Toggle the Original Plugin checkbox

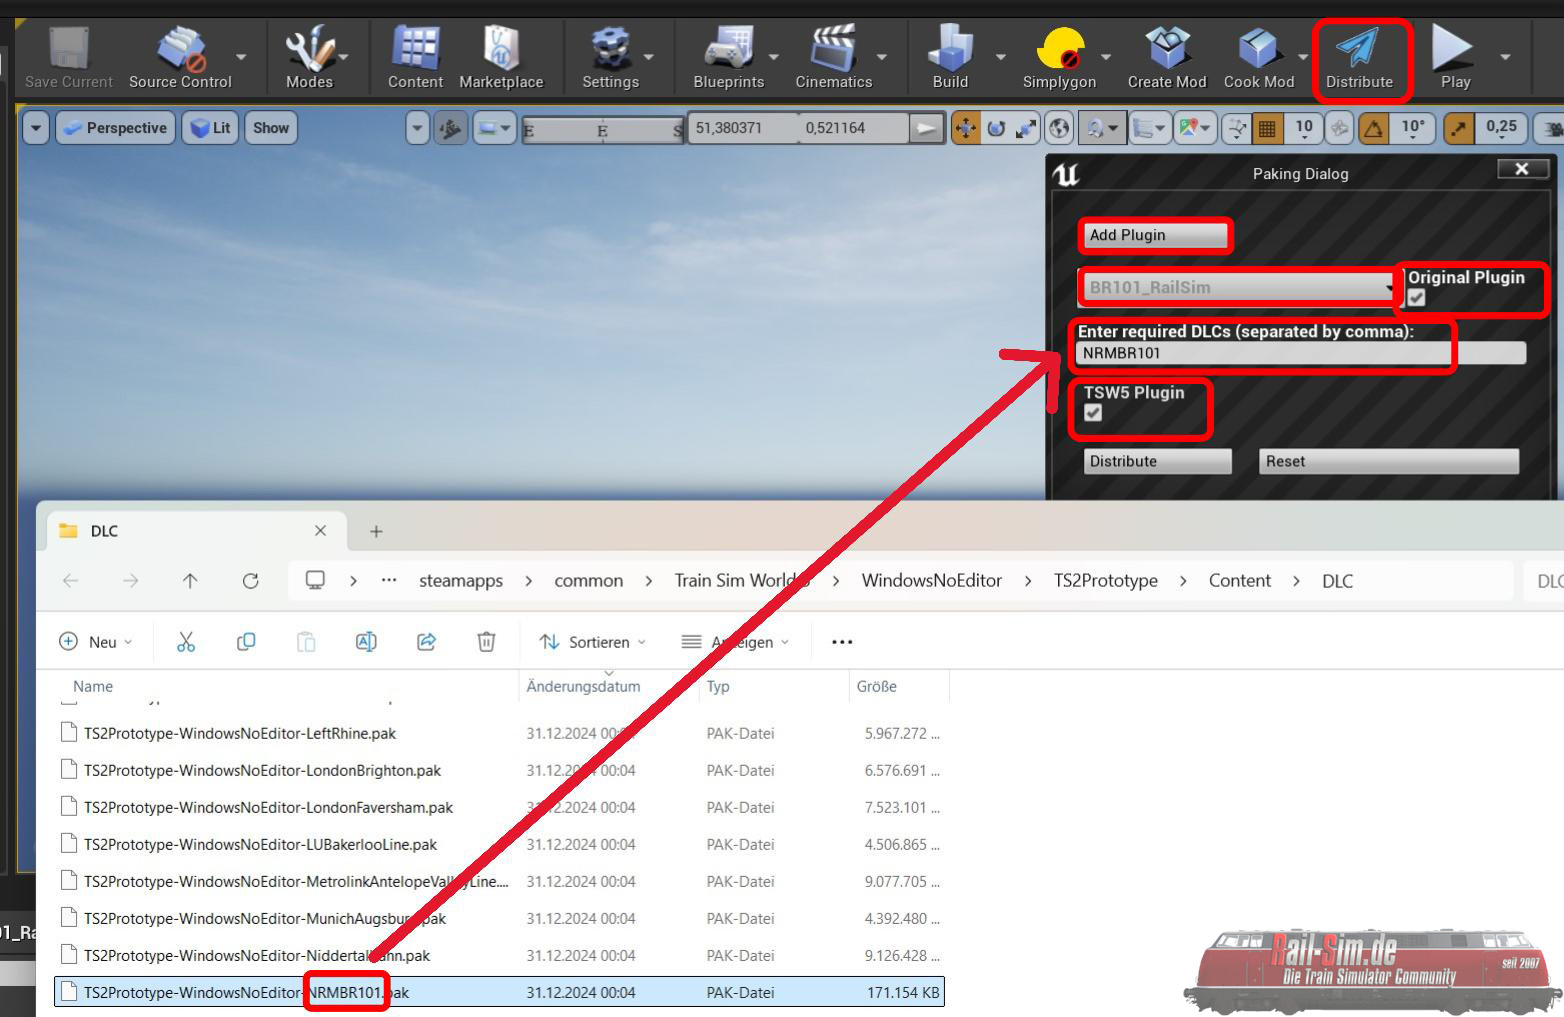click(1416, 298)
